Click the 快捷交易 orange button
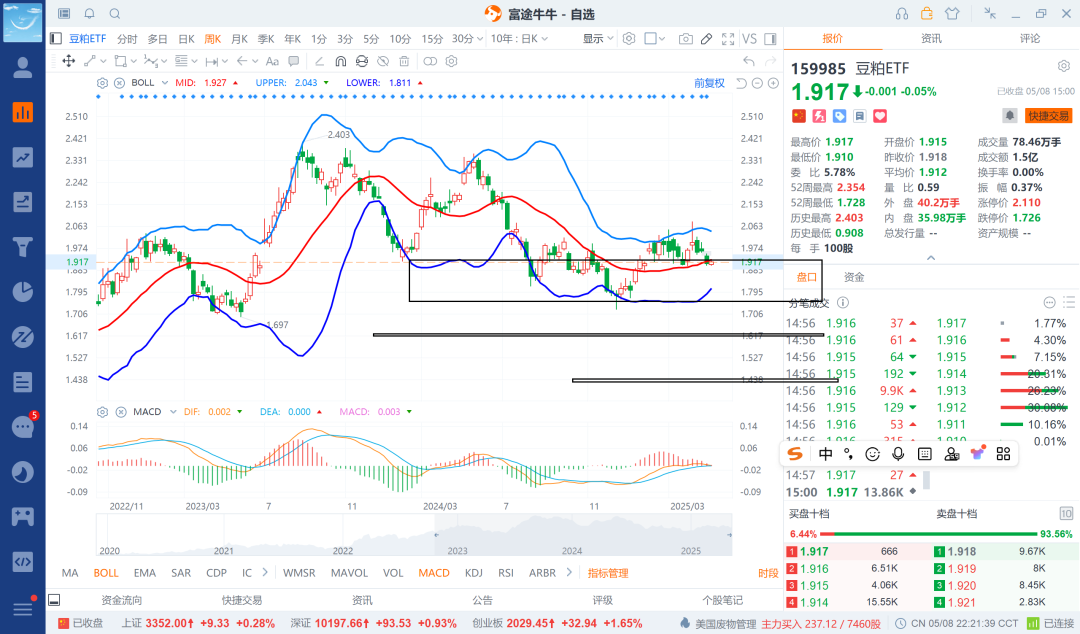Viewport: 1080px width, 634px height. pos(1048,116)
